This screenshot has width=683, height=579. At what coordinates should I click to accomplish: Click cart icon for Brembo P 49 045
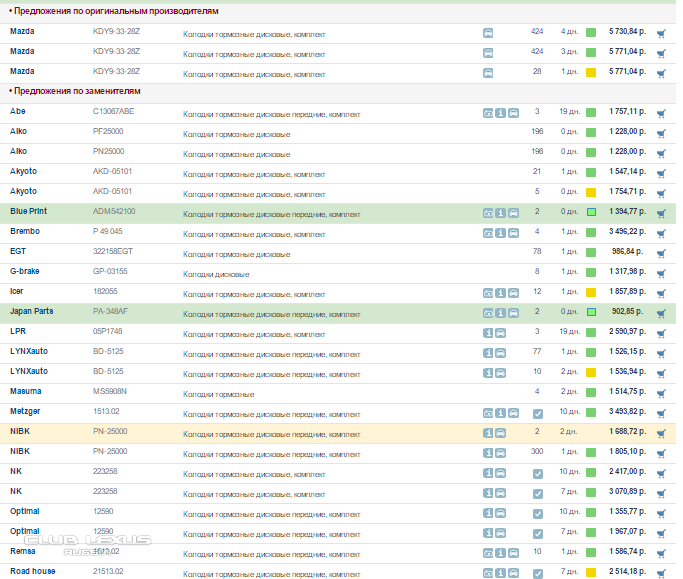[x=661, y=232]
